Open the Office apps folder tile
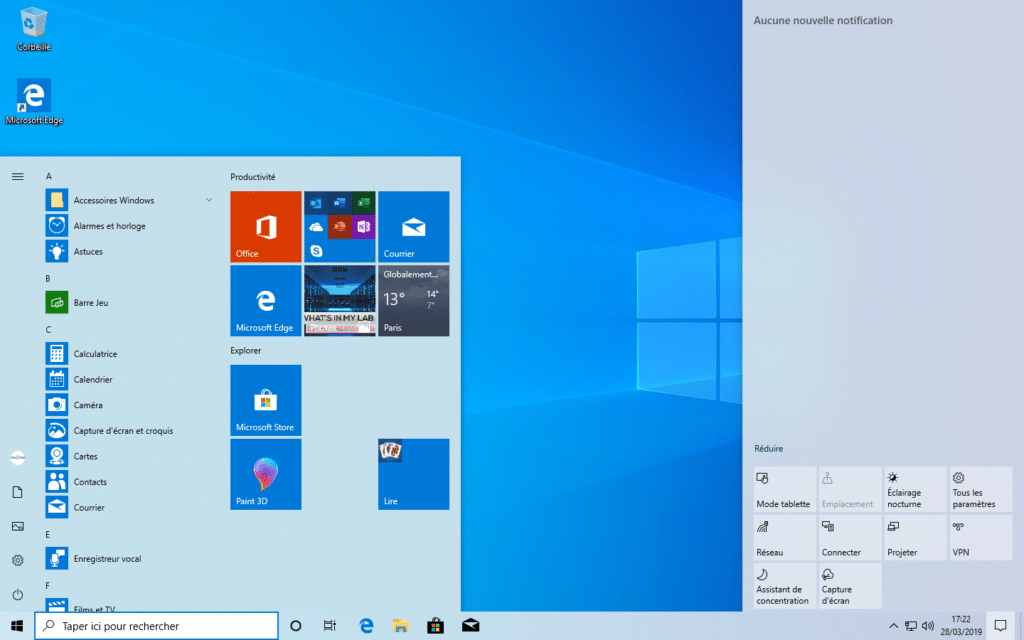The height and width of the screenshot is (640, 1024). (x=340, y=227)
